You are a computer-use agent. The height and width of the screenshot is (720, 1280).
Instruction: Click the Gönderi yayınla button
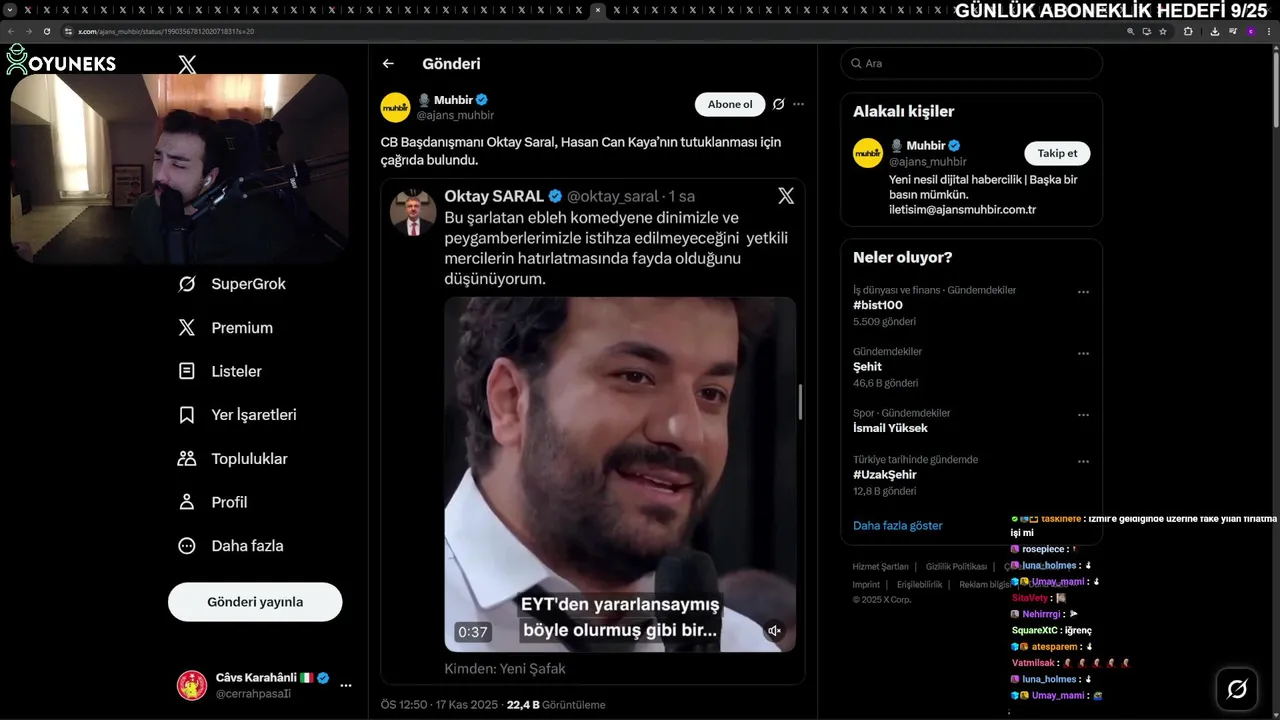point(255,602)
